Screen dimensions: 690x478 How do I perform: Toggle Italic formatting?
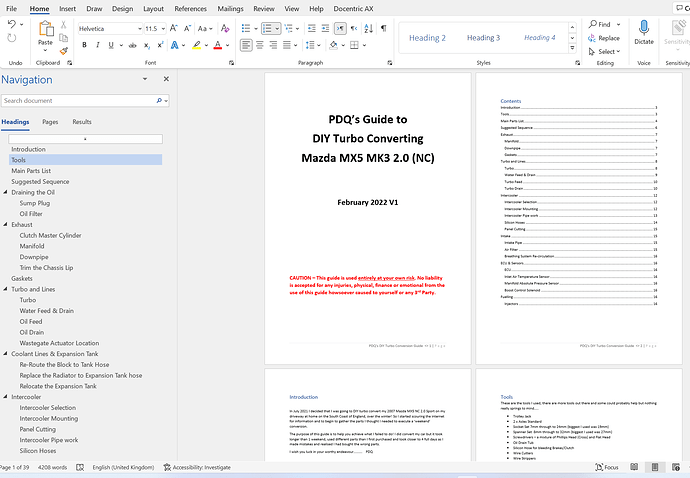[98, 45]
